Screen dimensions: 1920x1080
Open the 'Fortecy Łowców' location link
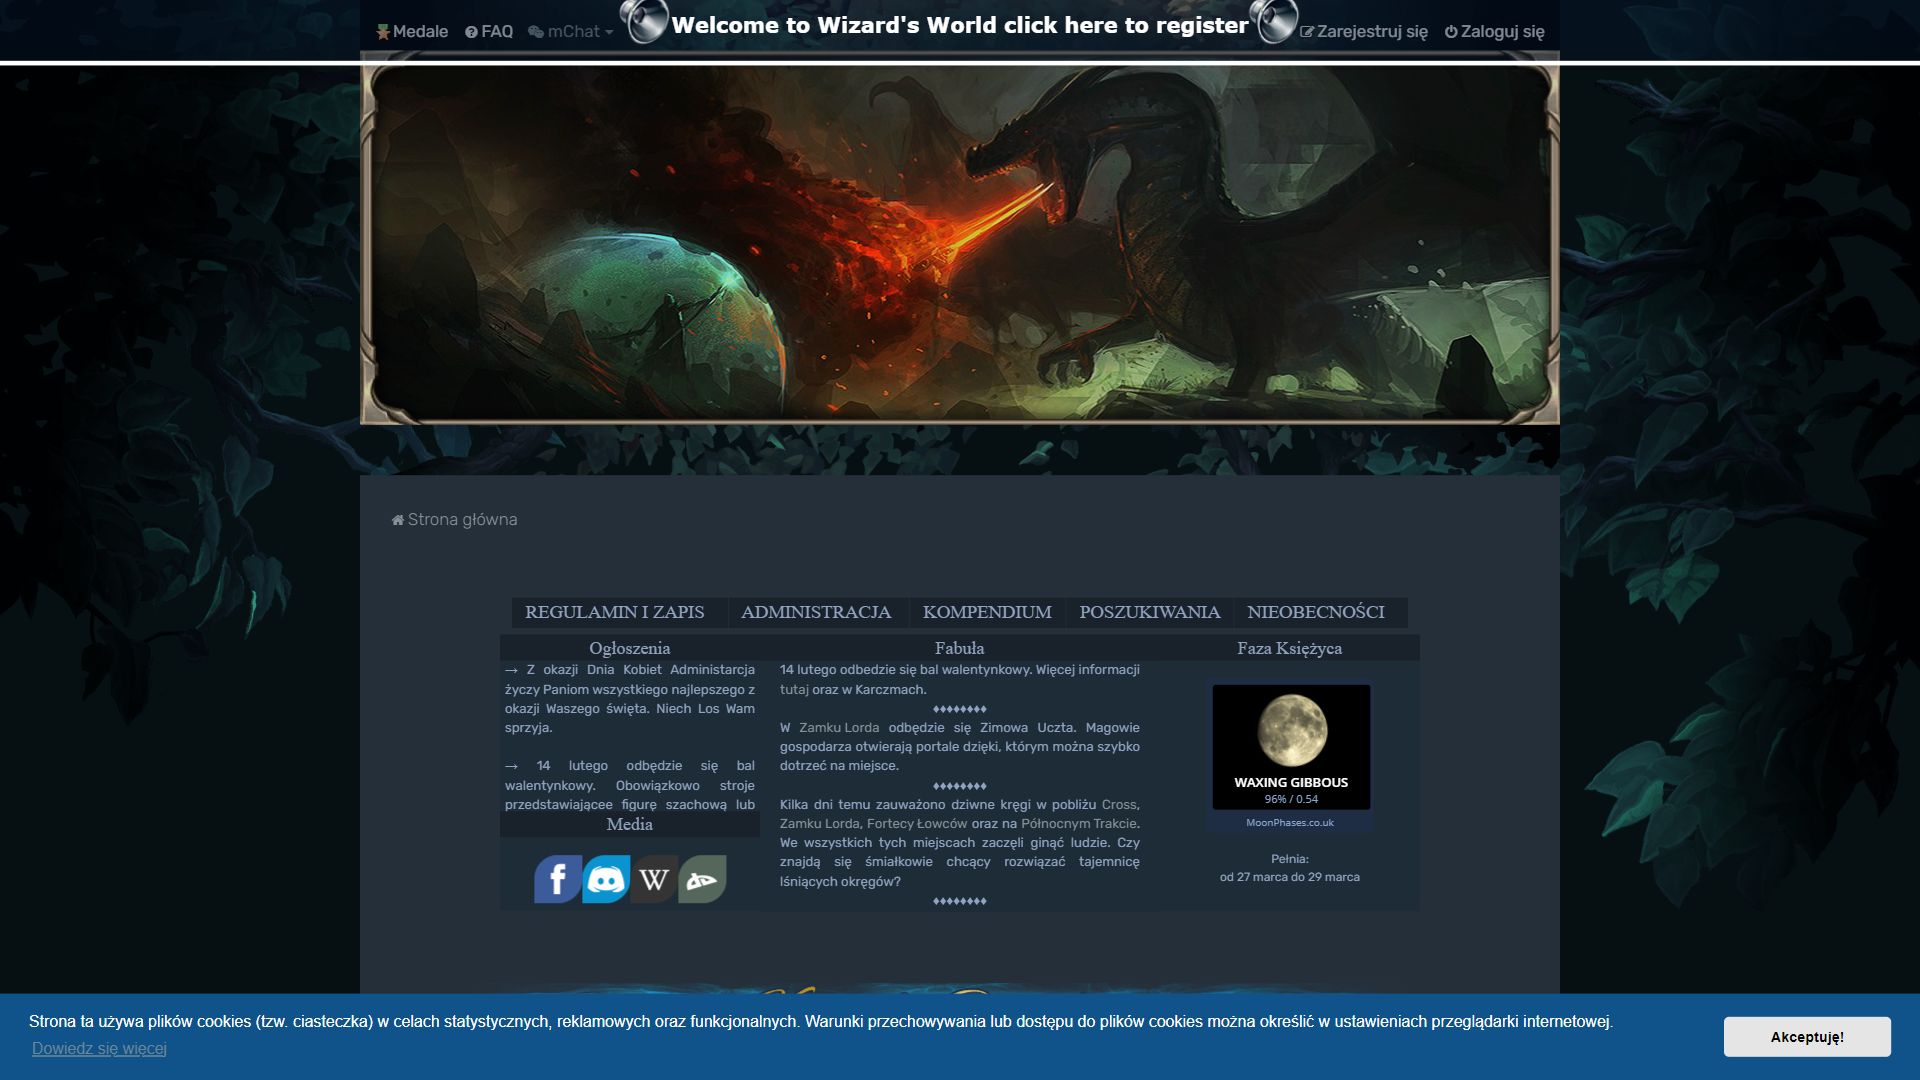click(x=917, y=824)
